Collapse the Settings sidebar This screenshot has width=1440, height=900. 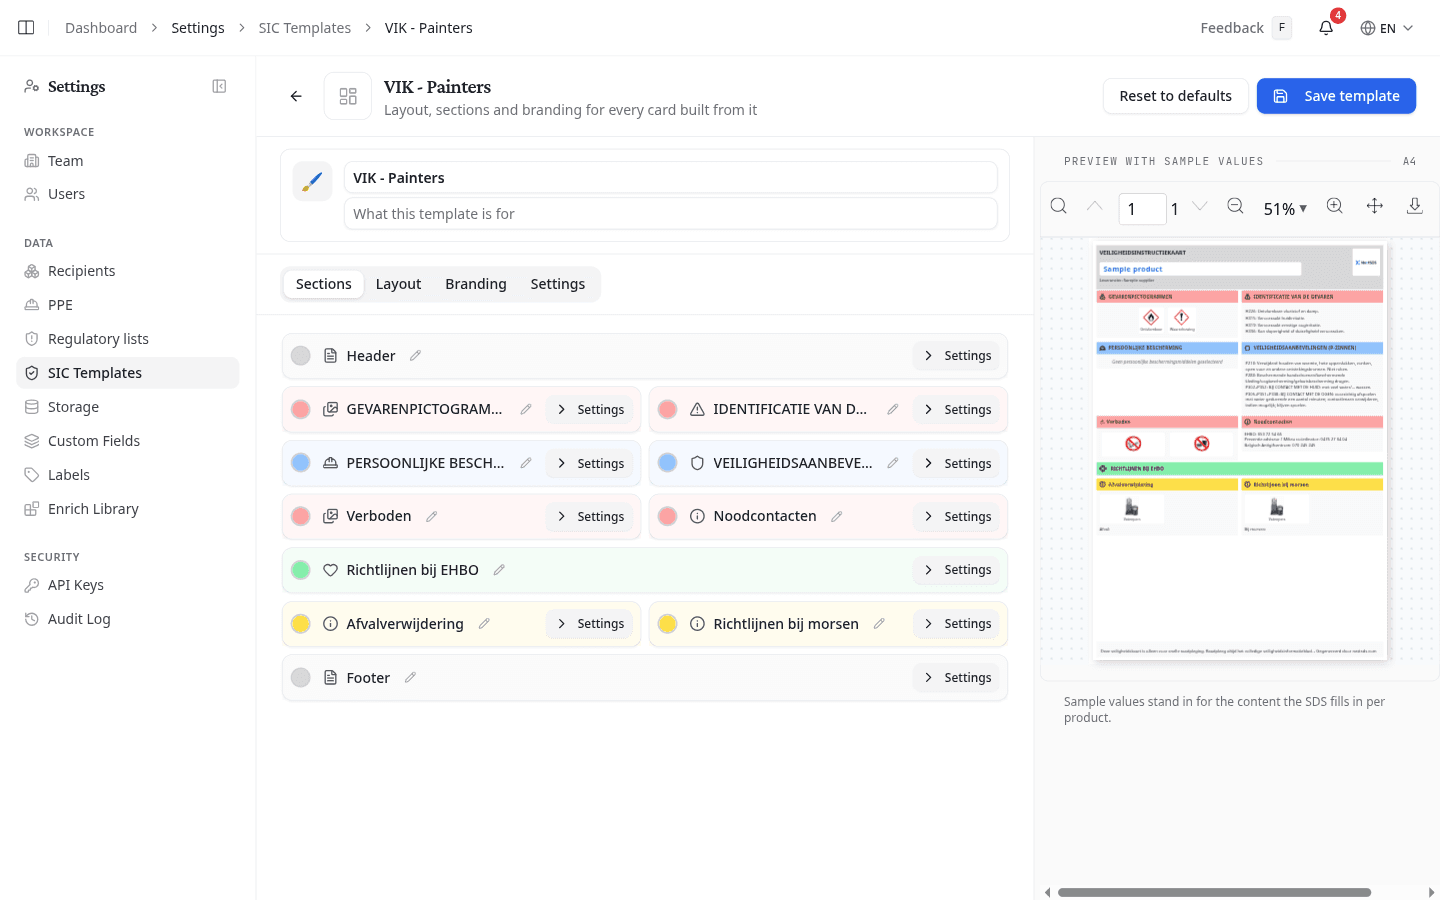[219, 87]
